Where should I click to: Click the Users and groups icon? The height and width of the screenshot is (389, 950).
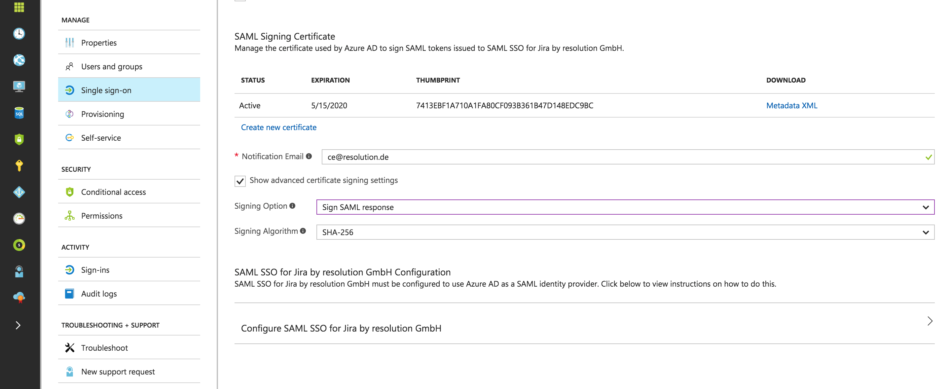coord(70,67)
